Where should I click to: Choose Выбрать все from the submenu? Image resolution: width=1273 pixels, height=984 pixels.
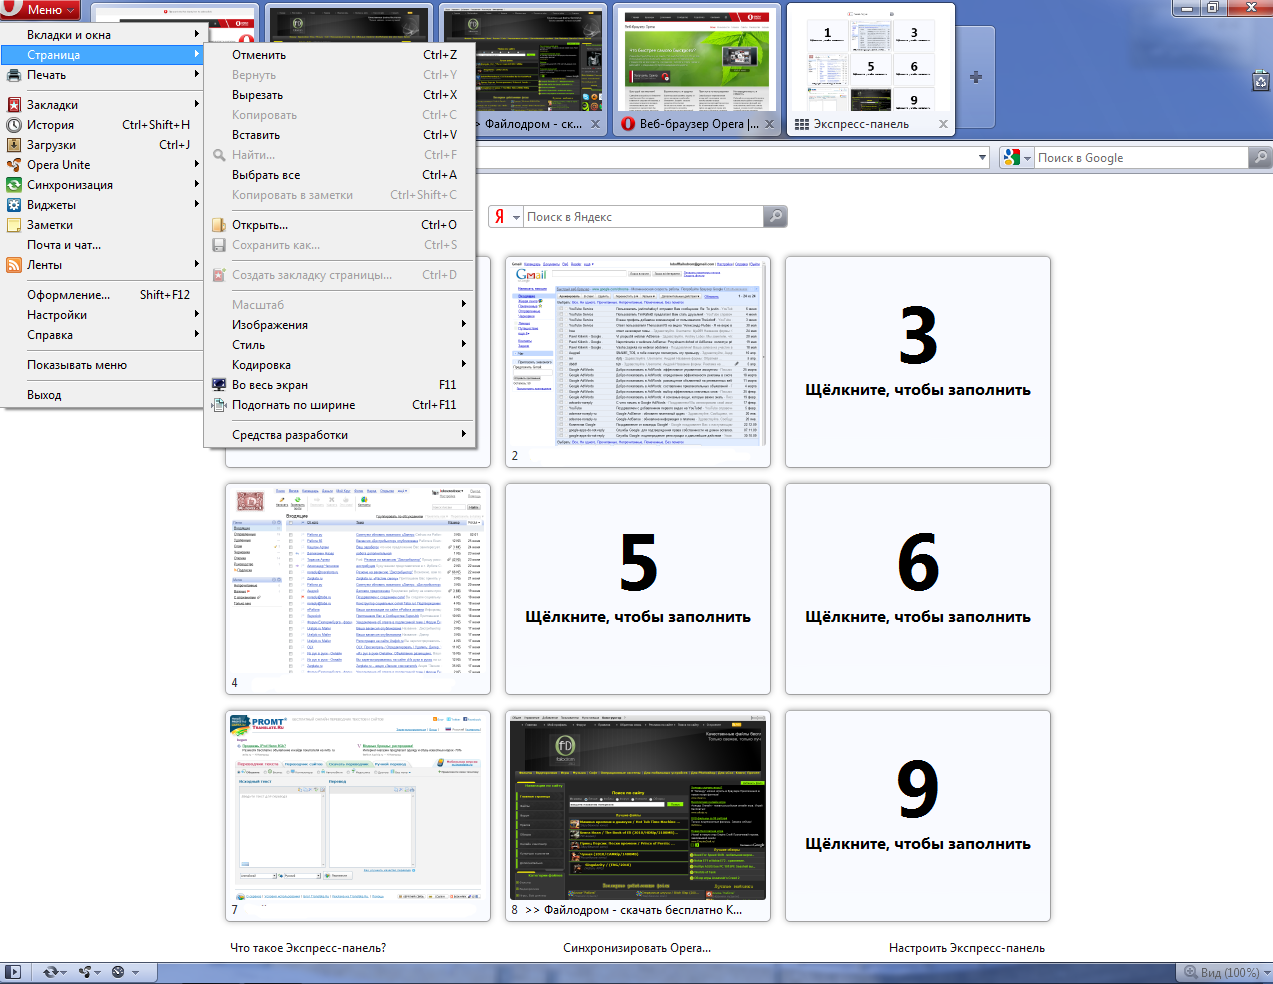[339, 175]
